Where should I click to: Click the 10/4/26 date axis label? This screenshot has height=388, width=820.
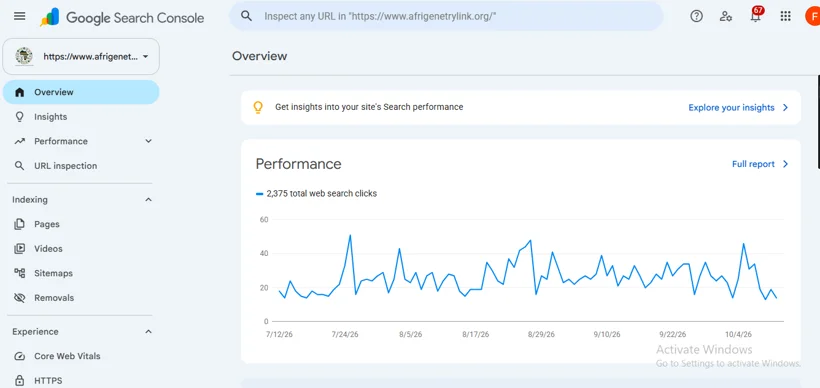coord(738,335)
